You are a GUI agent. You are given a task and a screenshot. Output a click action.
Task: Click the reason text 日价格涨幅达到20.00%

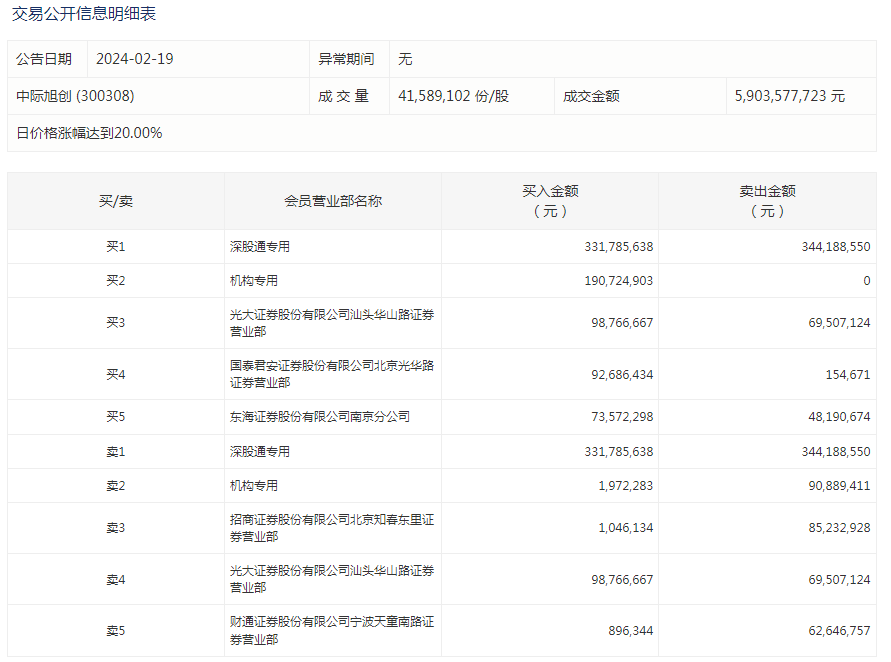[x=89, y=133]
